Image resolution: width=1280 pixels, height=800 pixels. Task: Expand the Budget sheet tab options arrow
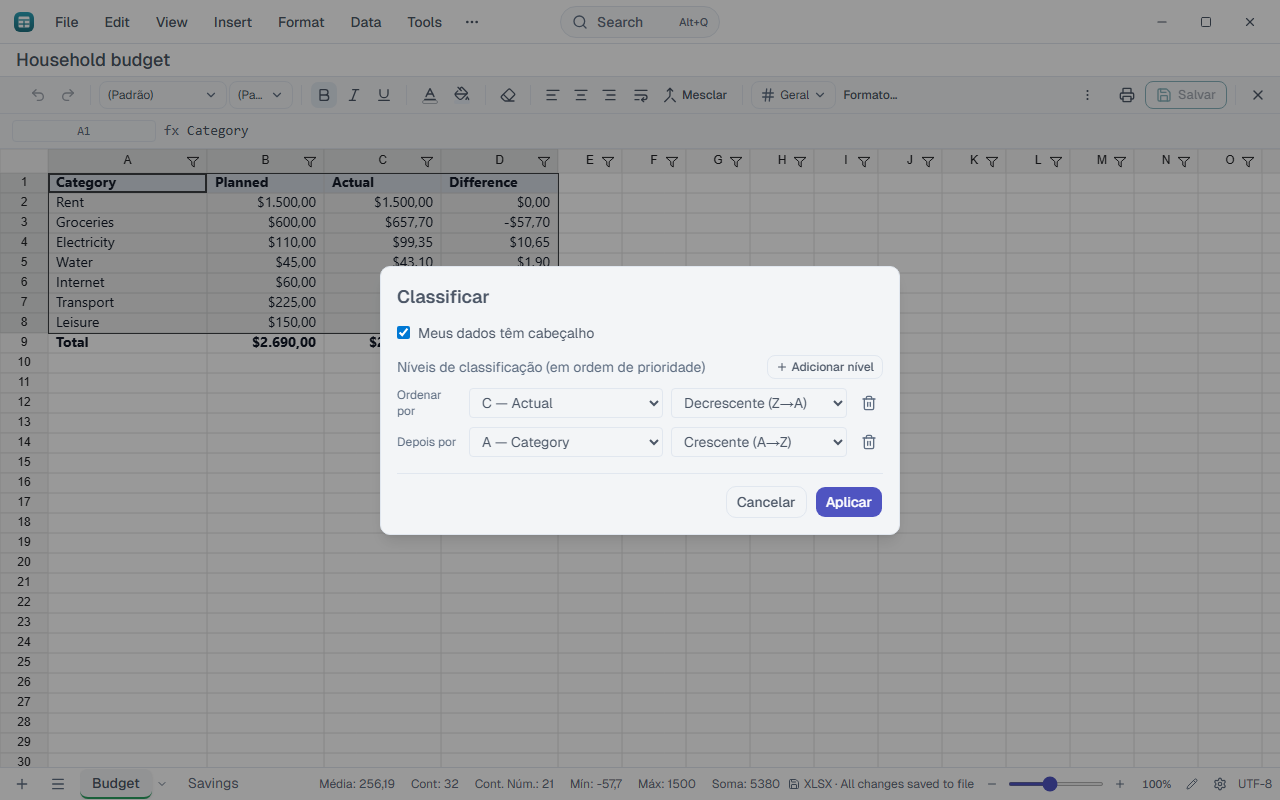[x=162, y=784]
